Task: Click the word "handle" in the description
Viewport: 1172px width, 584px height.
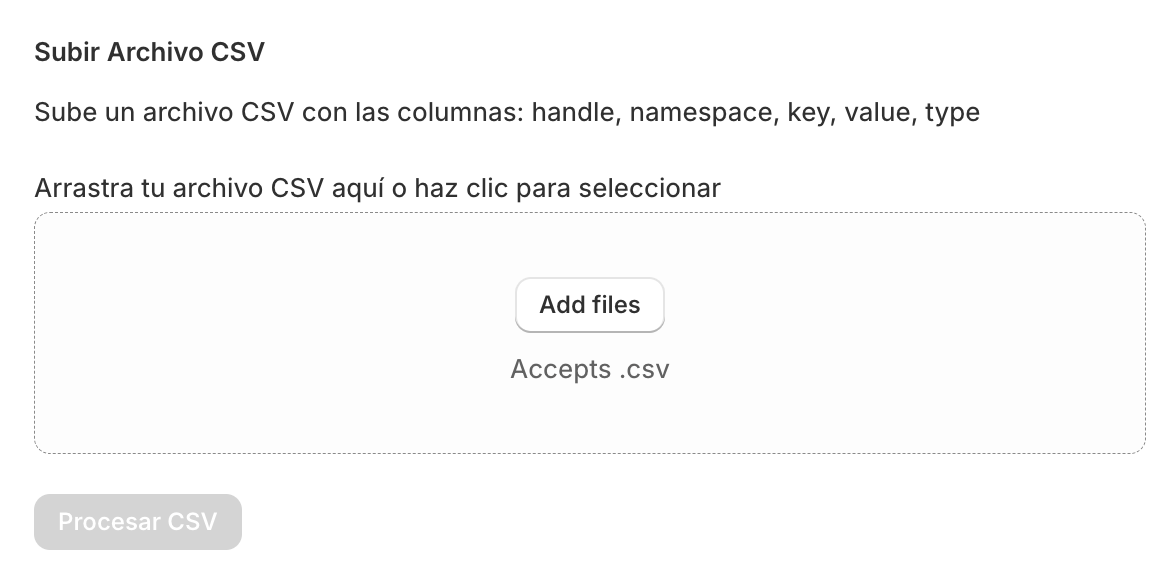Action: (x=575, y=113)
